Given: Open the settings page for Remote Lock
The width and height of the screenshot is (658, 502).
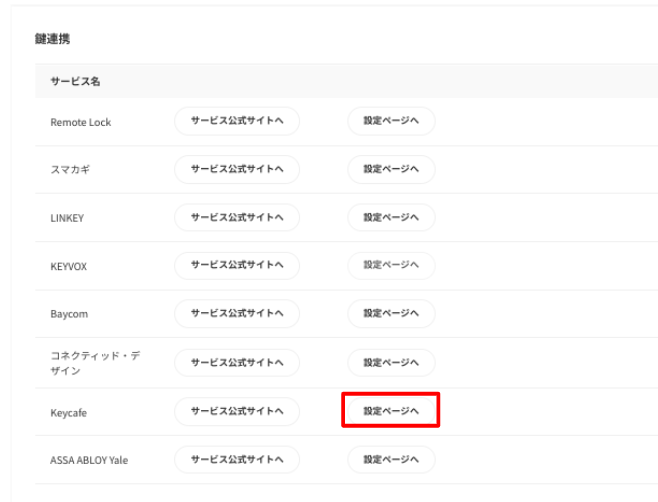Looking at the screenshot, I should 391,121.
